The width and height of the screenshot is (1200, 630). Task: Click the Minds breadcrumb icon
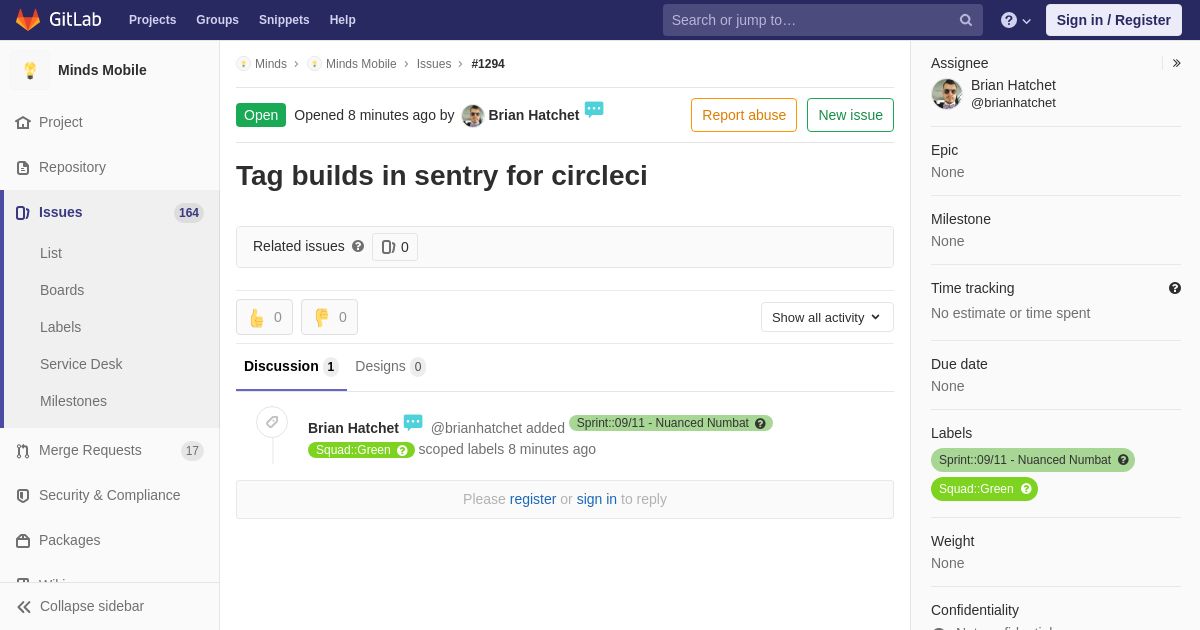[x=243, y=64]
